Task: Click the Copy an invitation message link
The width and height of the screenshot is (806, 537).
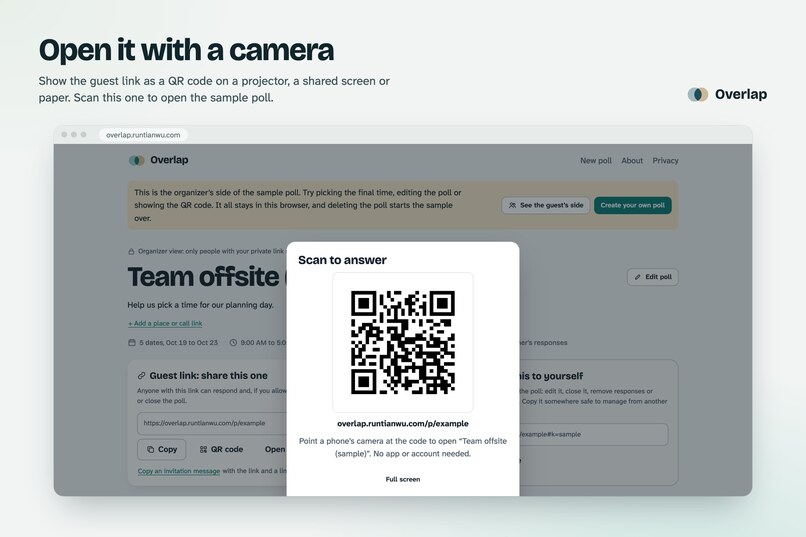Action: (179, 471)
